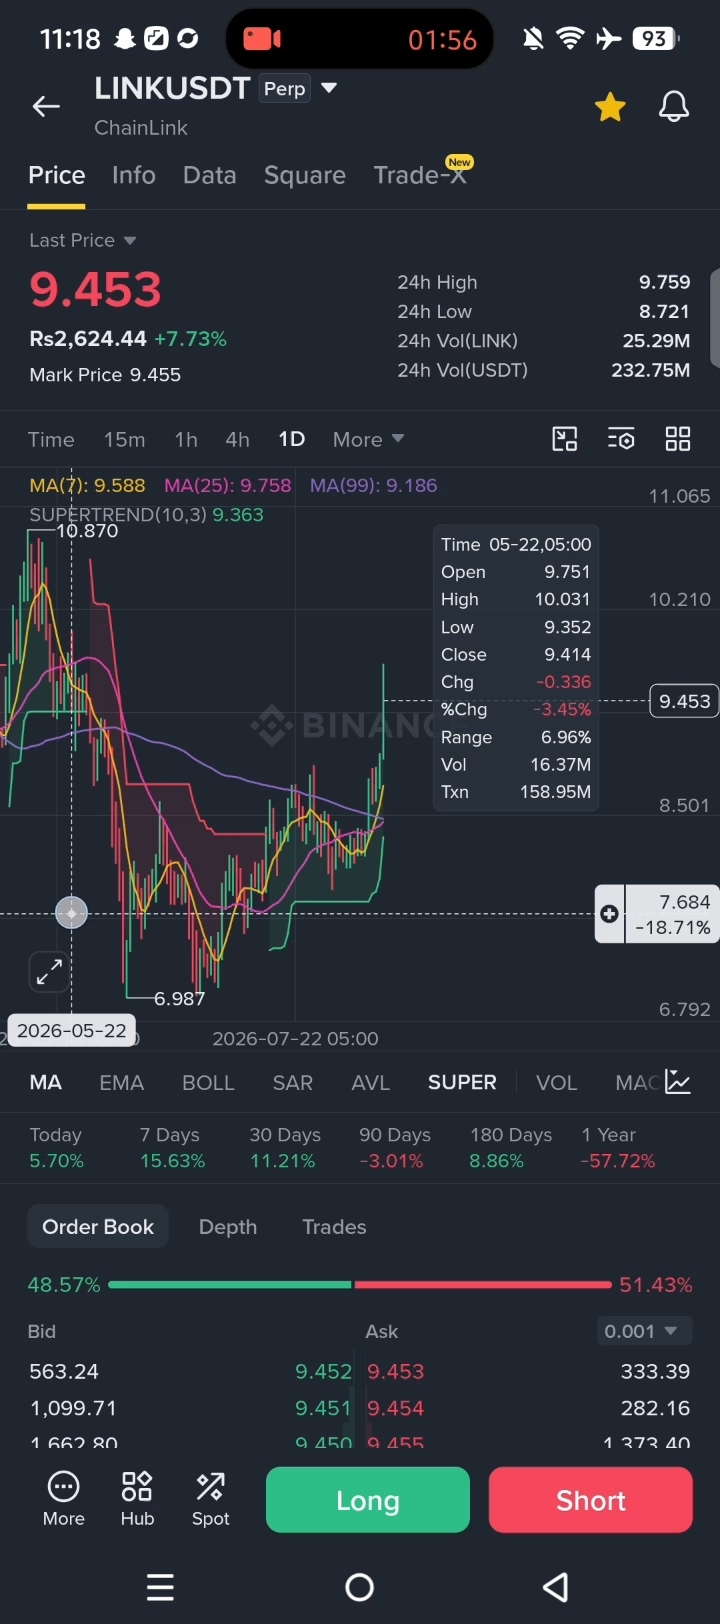Image resolution: width=720 pixels, height=1624 pixels.
Task: Select the 15m interval
Action: [124, 439]
